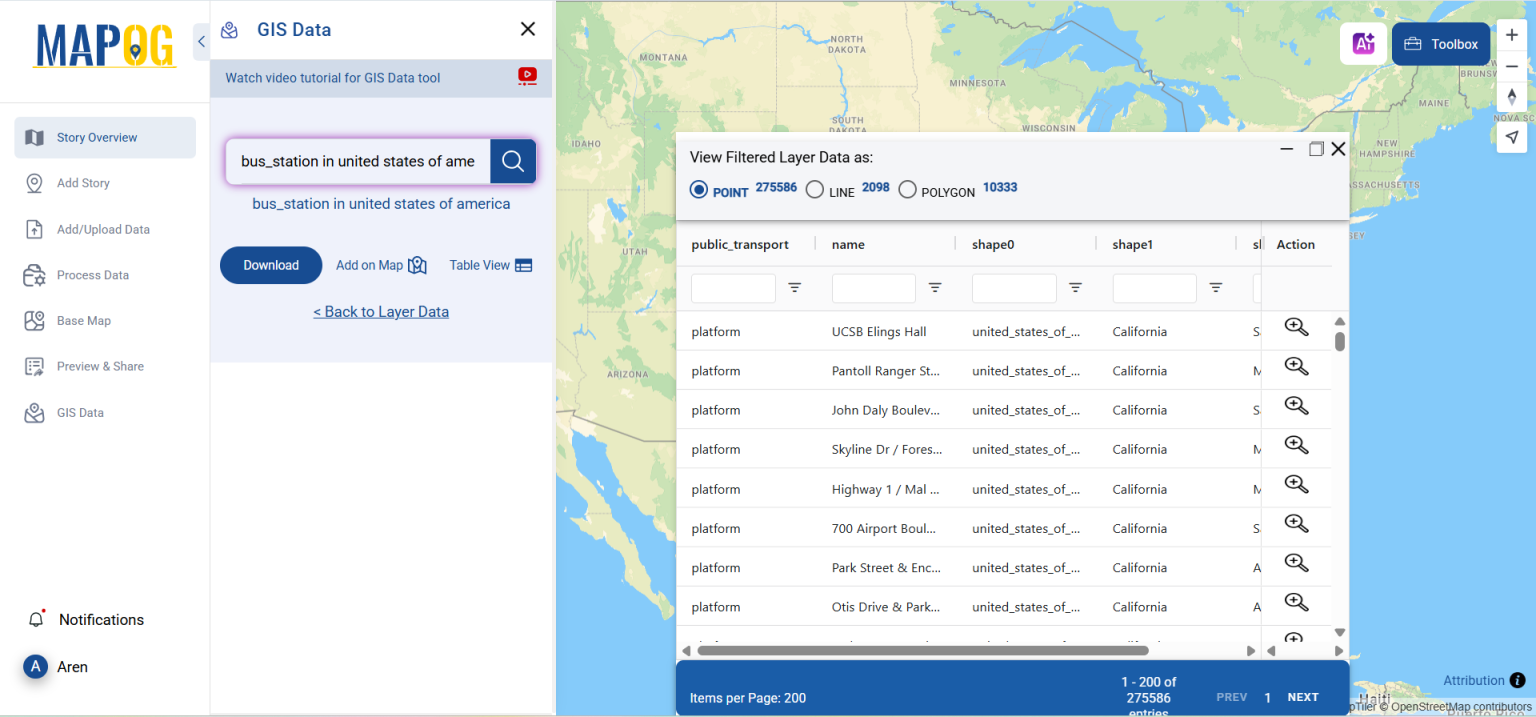Viewport: 1536px width, 717px height.
Task: Click the magnifying glass search icon
Action: [513, 161]
